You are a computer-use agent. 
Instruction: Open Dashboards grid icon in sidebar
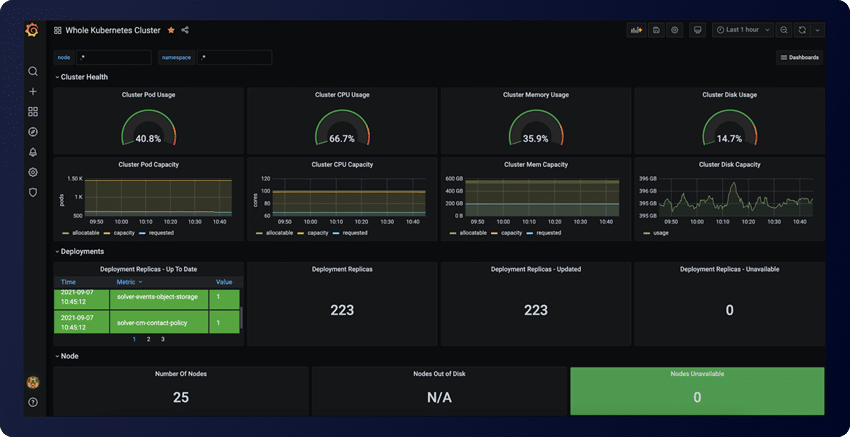(33, 112)
